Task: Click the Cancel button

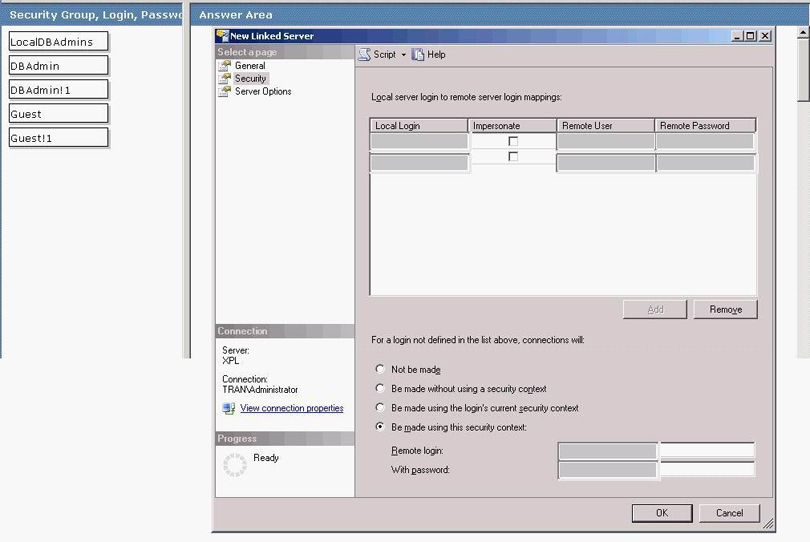Action: (729, 513)
